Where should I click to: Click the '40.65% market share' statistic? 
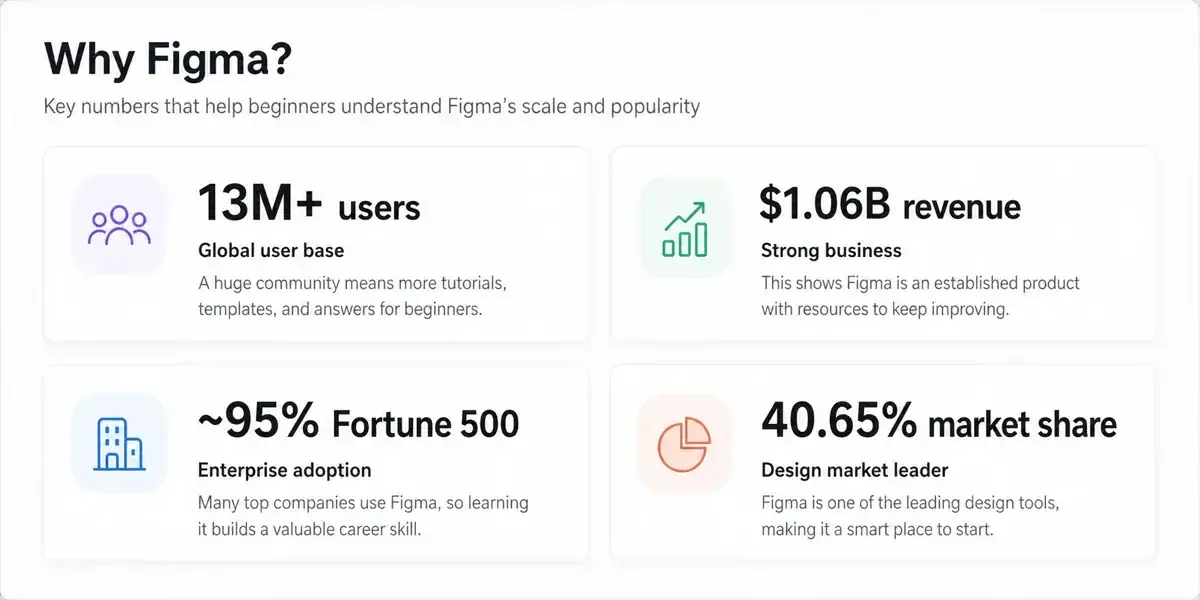click(x=938, y=422)
